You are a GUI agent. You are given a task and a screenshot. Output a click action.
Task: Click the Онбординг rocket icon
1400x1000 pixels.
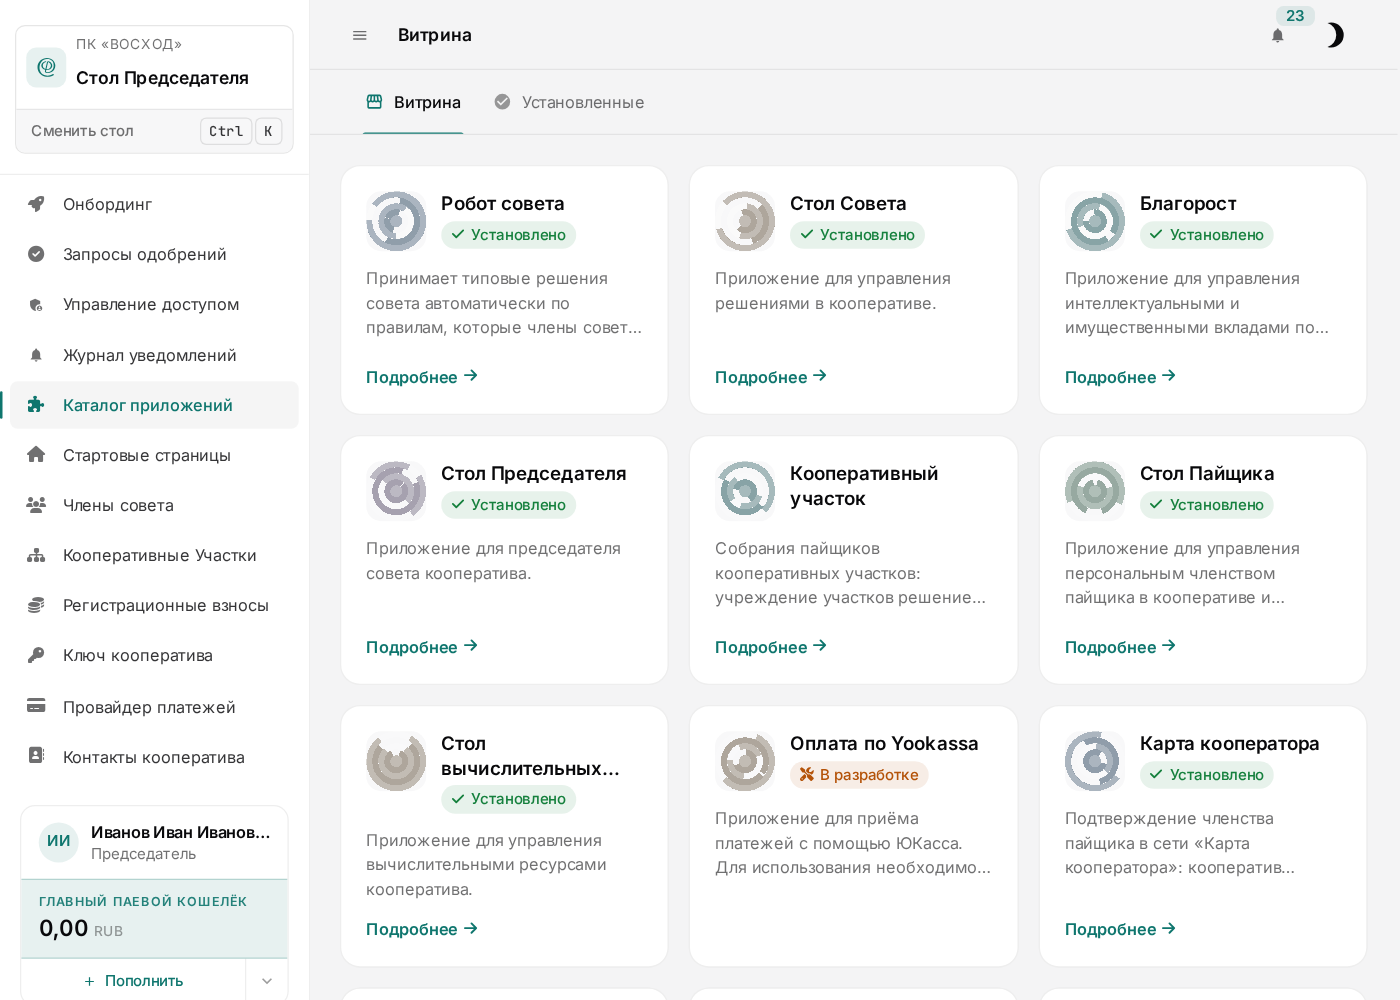point(36,204)
